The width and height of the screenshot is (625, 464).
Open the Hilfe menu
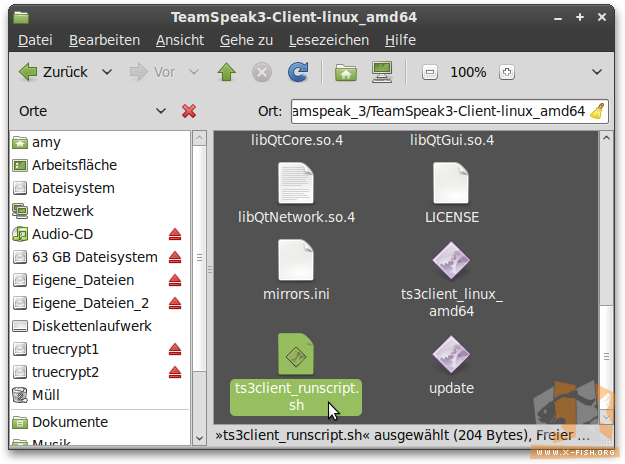coord(400,40)
